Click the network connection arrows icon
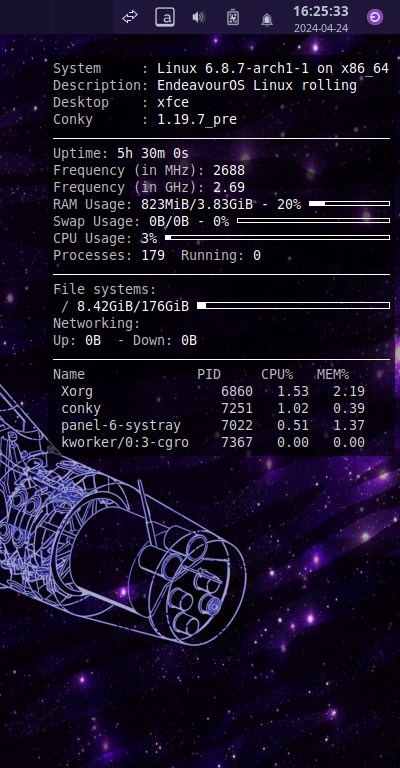 [x=130, y=18]
